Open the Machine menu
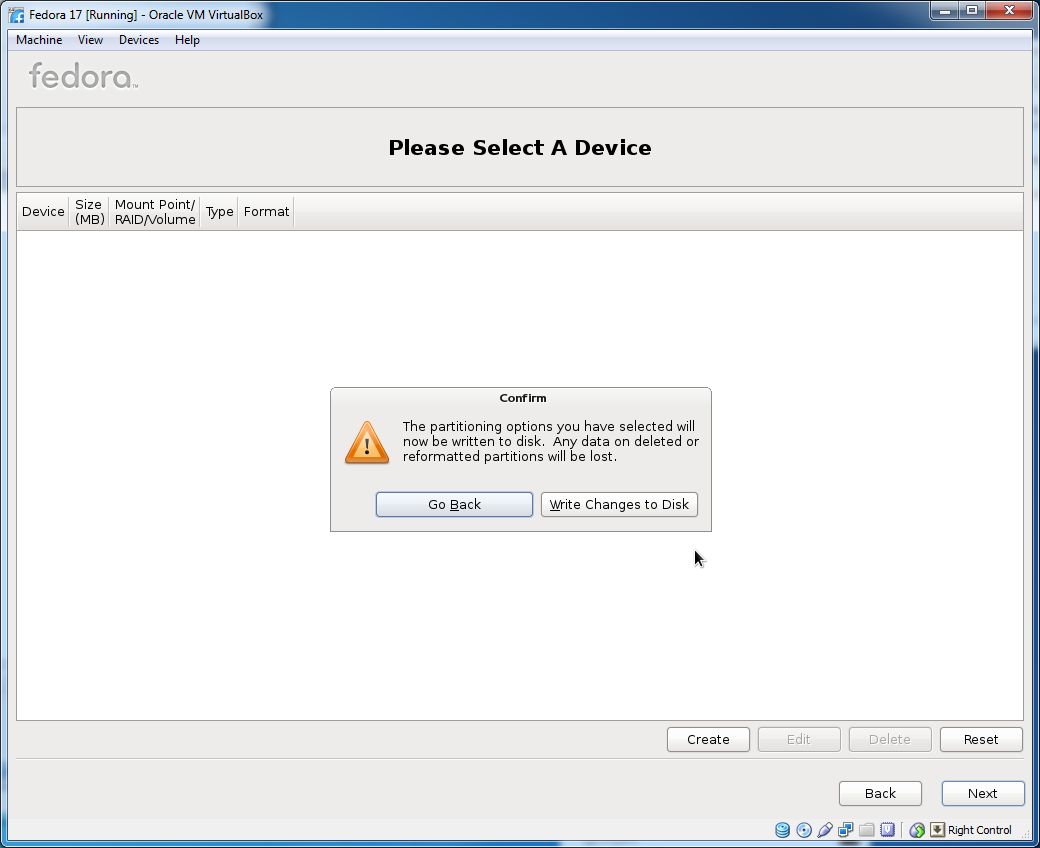The height and width of the screenshot is (848, 1040). click(x=39, y=40)
